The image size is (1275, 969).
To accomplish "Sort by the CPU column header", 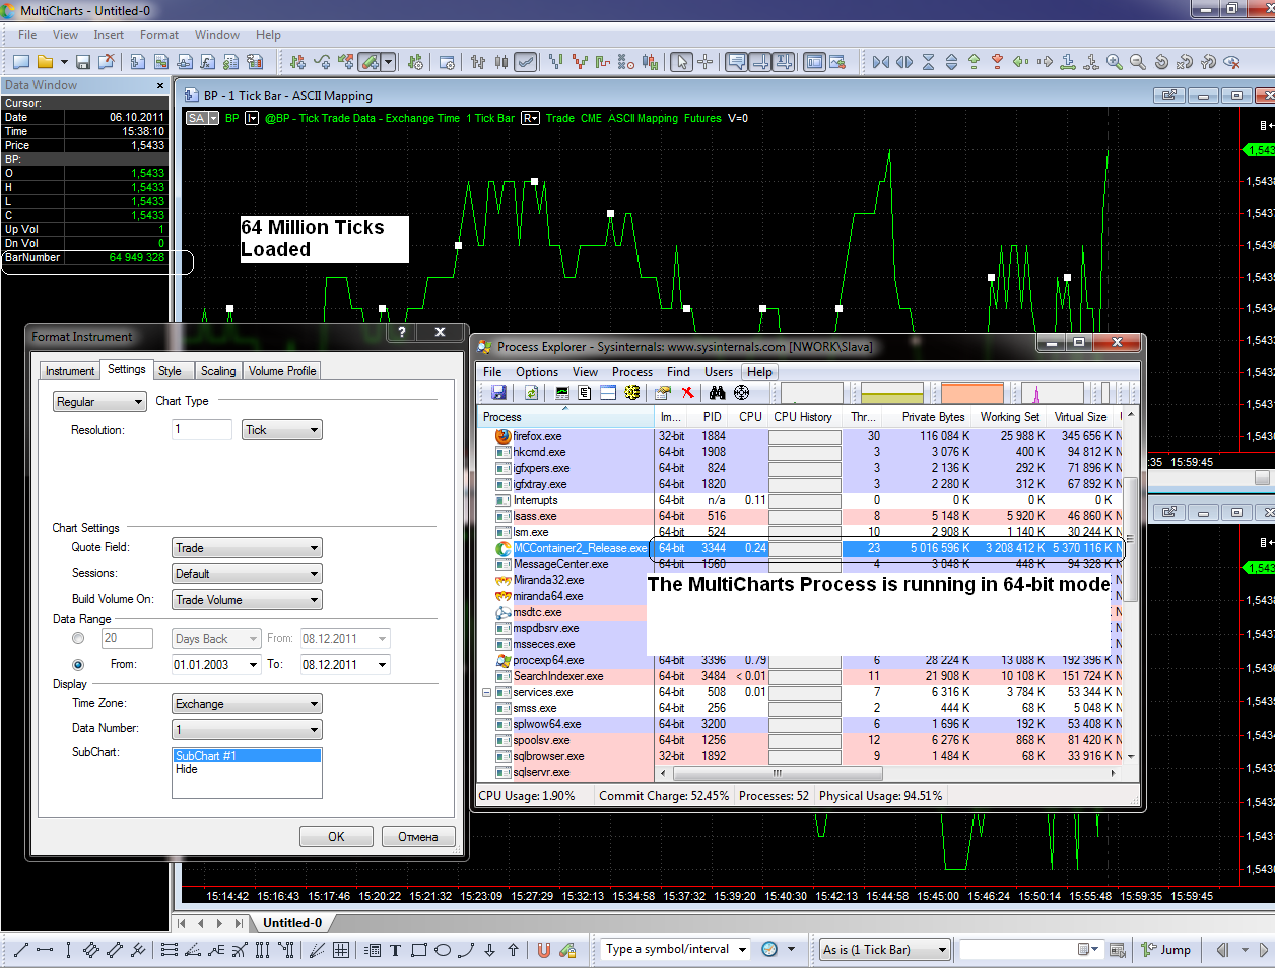I will 750,417.
